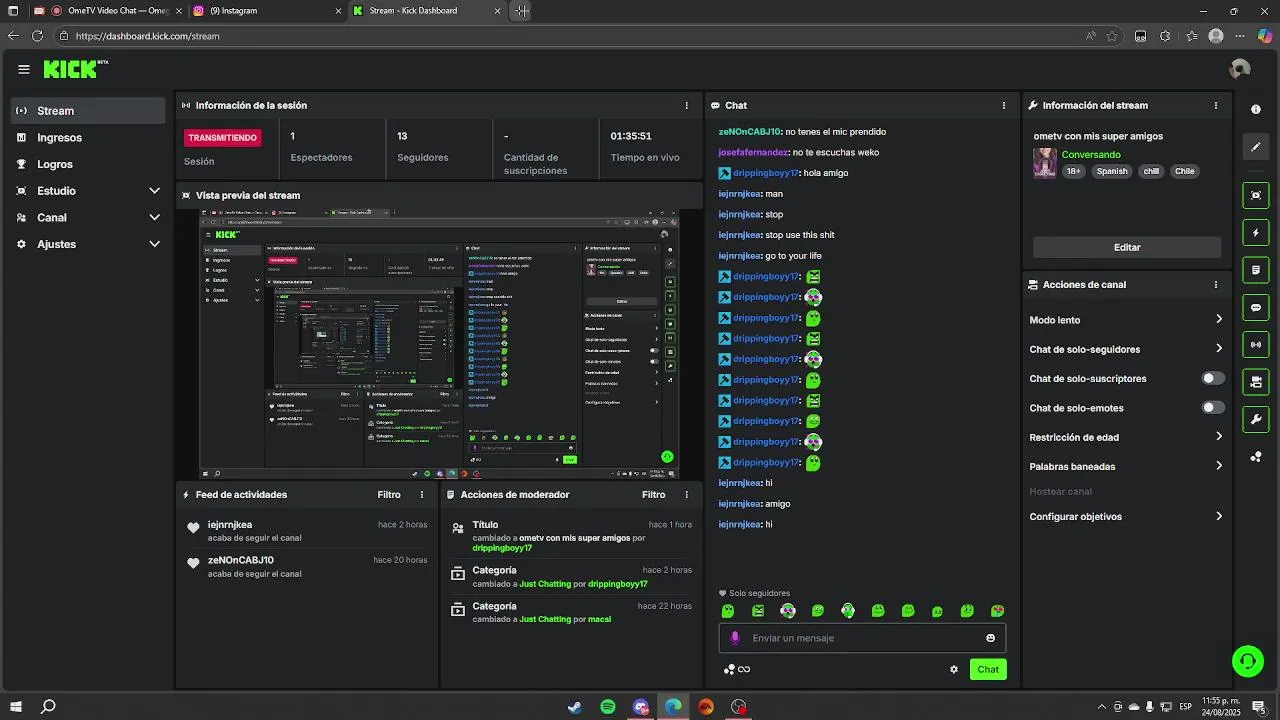Toggle the wrench widget icon in right toolbar
The image size is (1280, 720).
click(x=1256, y=419)
